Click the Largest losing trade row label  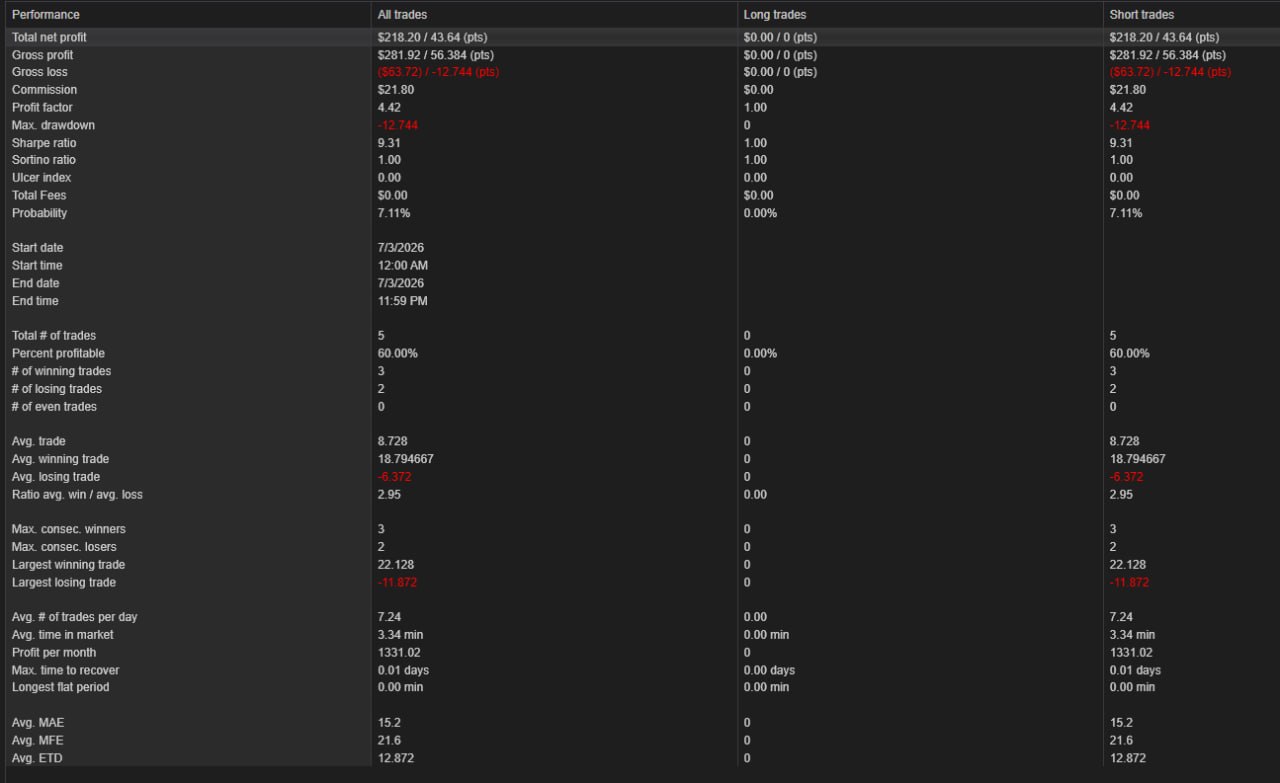[64, 583]
